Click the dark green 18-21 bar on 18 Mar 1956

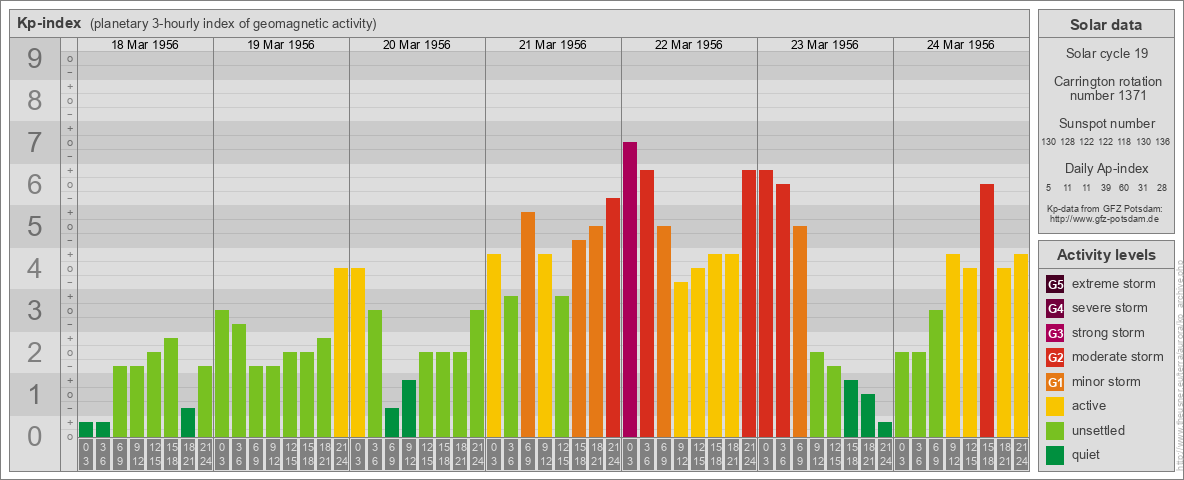(188, 423)
